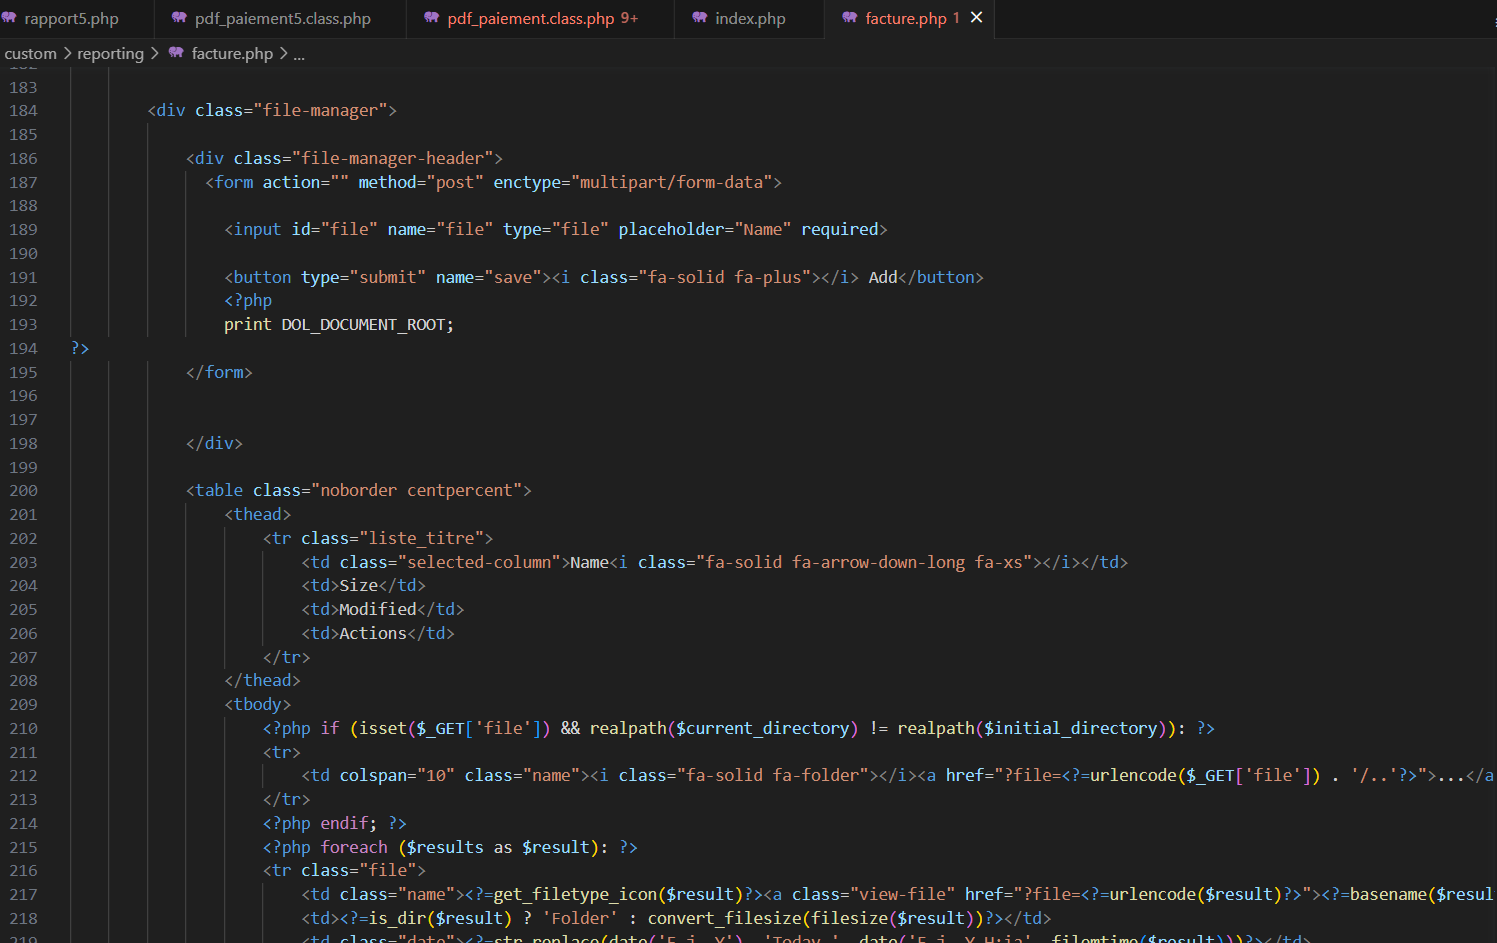Click the <tbody> tag on line 209
This screenshot has height=943, width=1497.
(258, 705)
